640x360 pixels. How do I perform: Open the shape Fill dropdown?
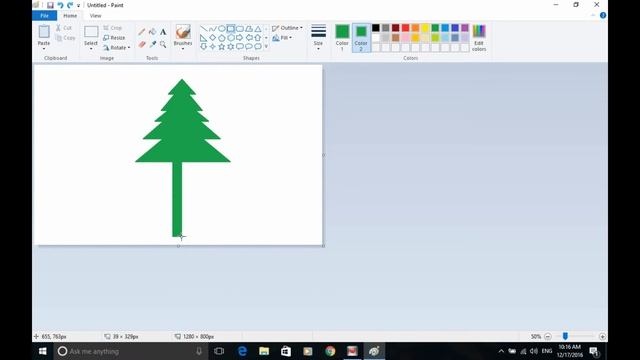282,38
